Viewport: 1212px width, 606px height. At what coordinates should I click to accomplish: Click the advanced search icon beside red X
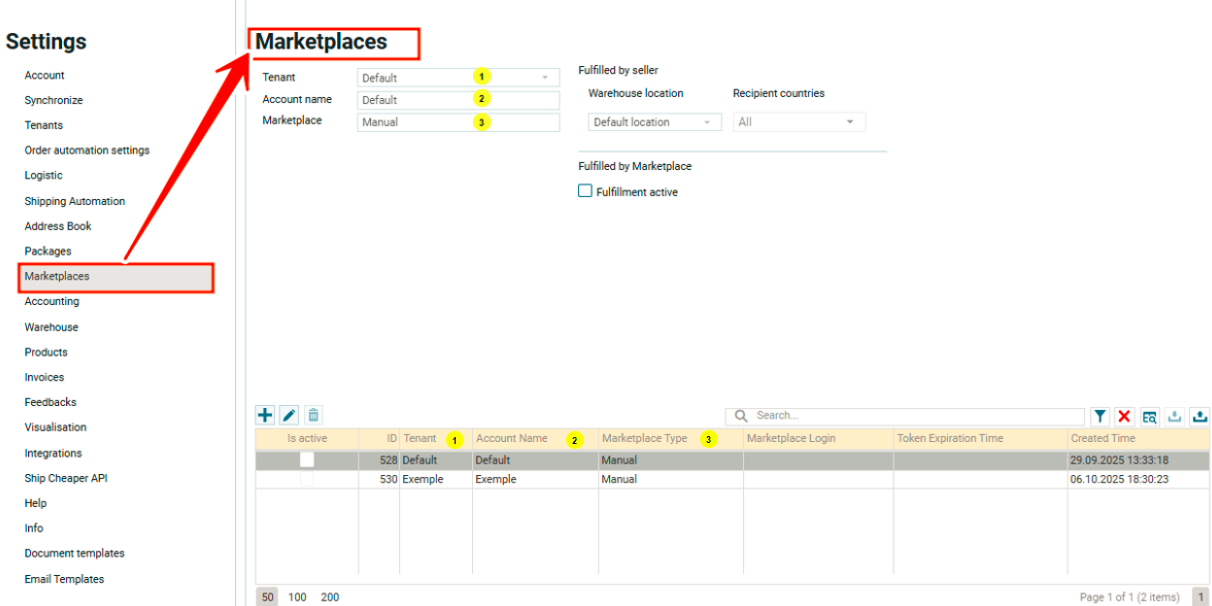(1150, 416)
